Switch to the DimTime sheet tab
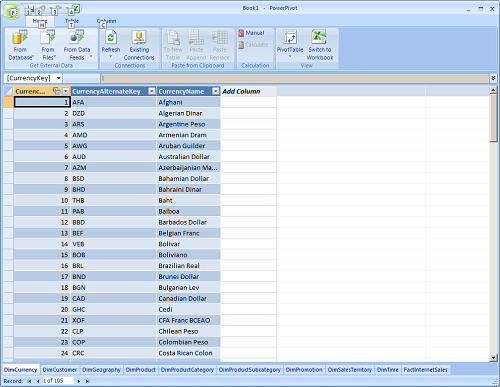 (x=388, y=370)
